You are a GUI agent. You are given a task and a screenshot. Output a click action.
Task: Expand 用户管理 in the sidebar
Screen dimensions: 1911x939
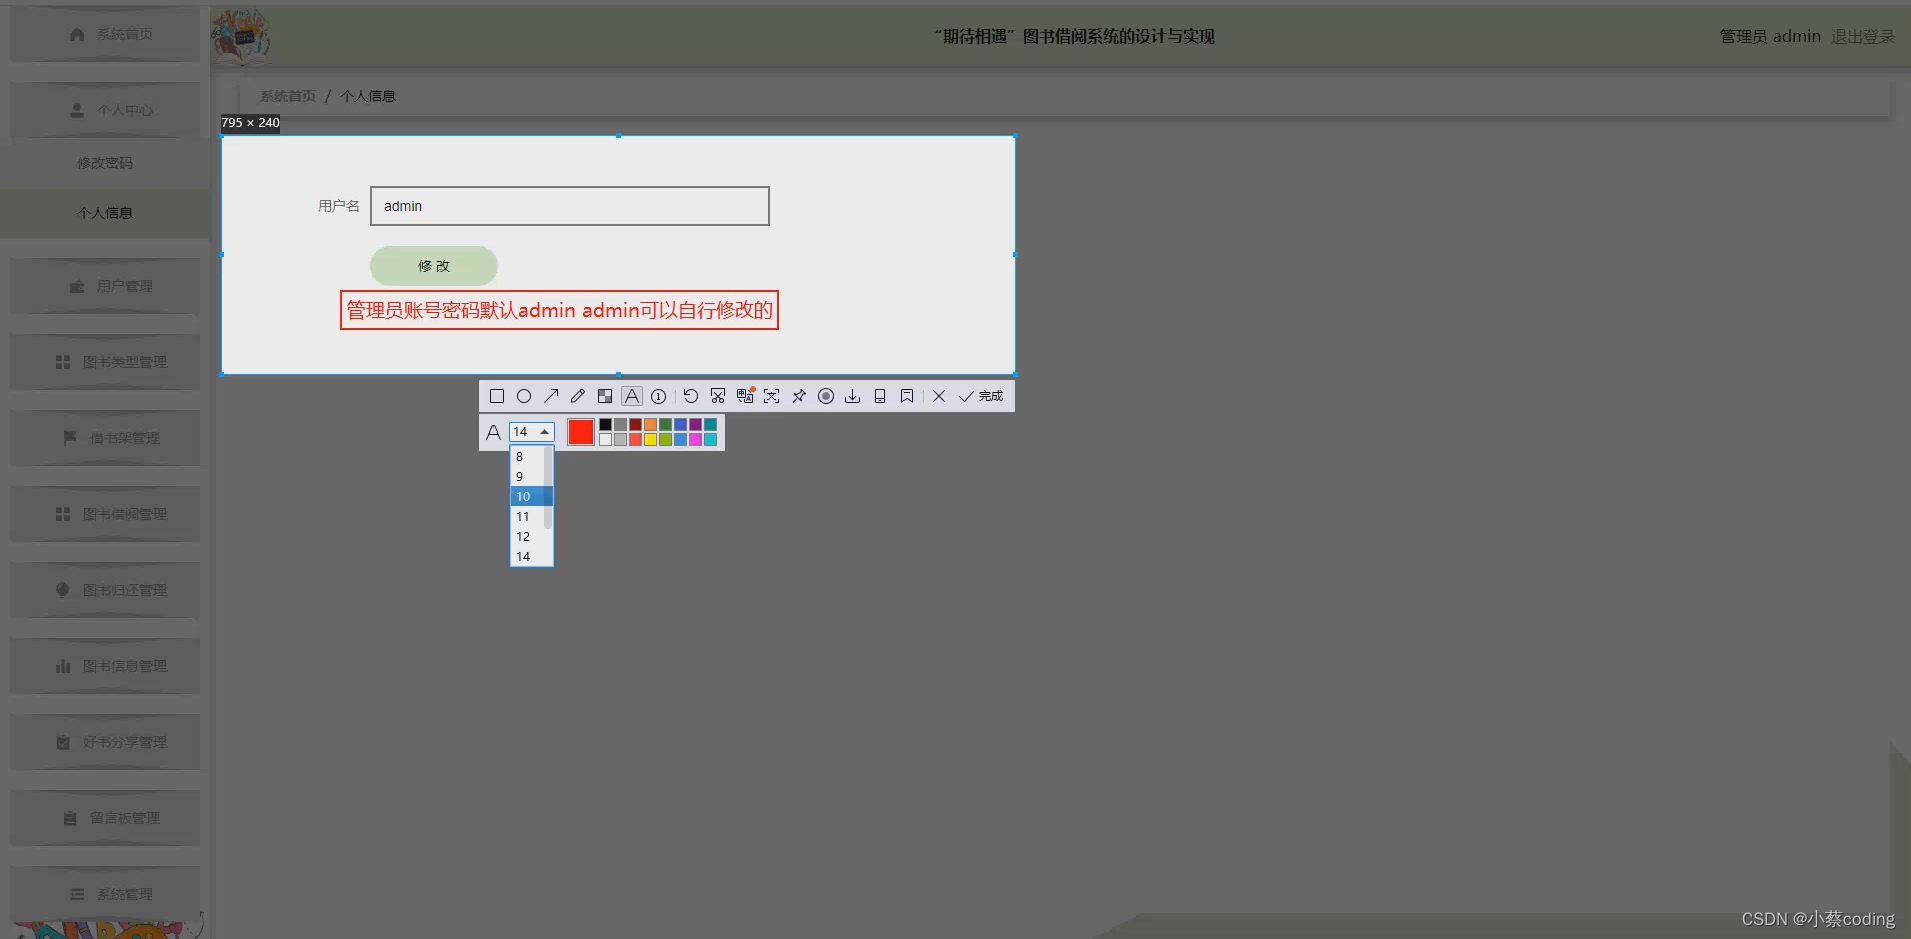coord(105,286)
